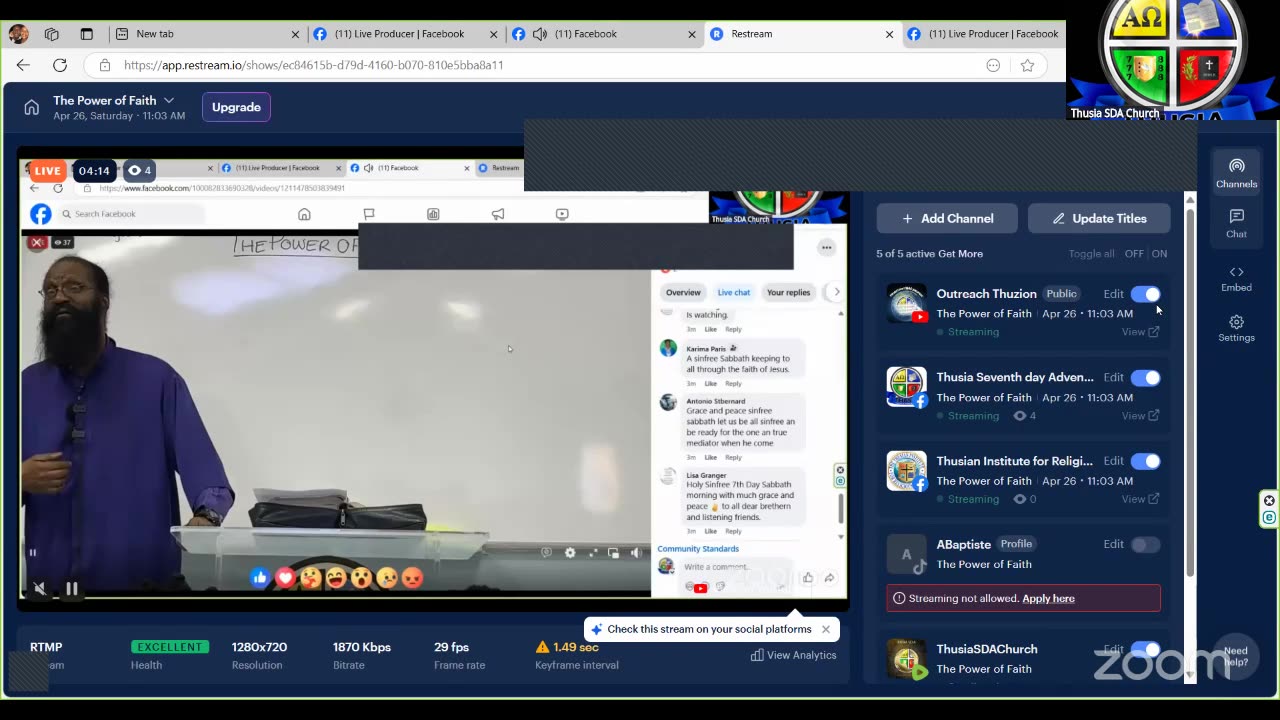
Task: Click the Get More link
Action: pyautogui.click(x=960, y=254)
